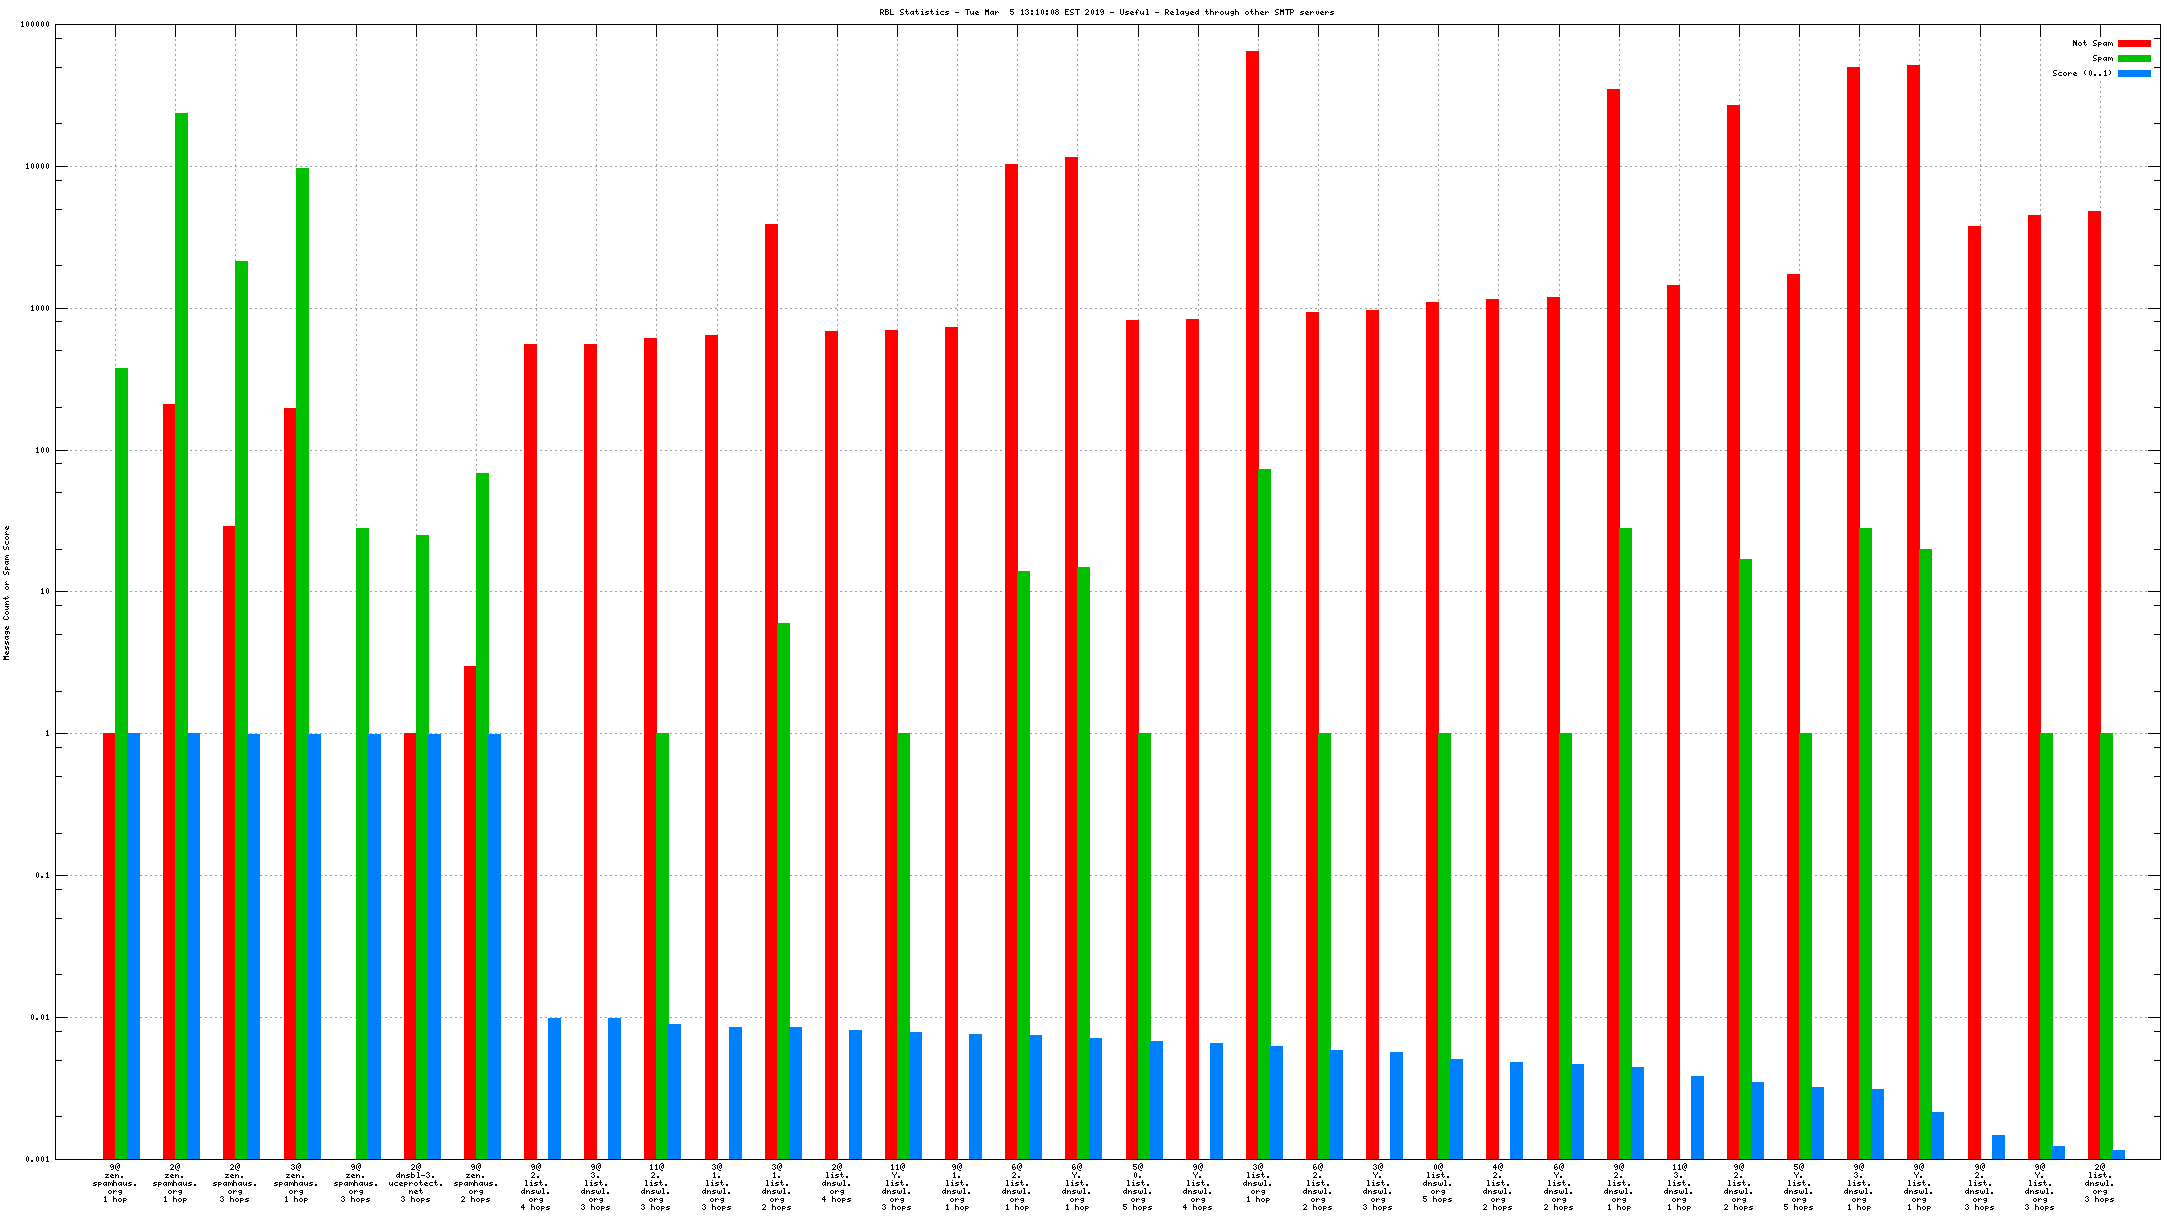Click the "11@ 3.list.dnswl.org 1 hop" label
Viewport: 2176px width, 1224px height.
coord(1679,1187)
